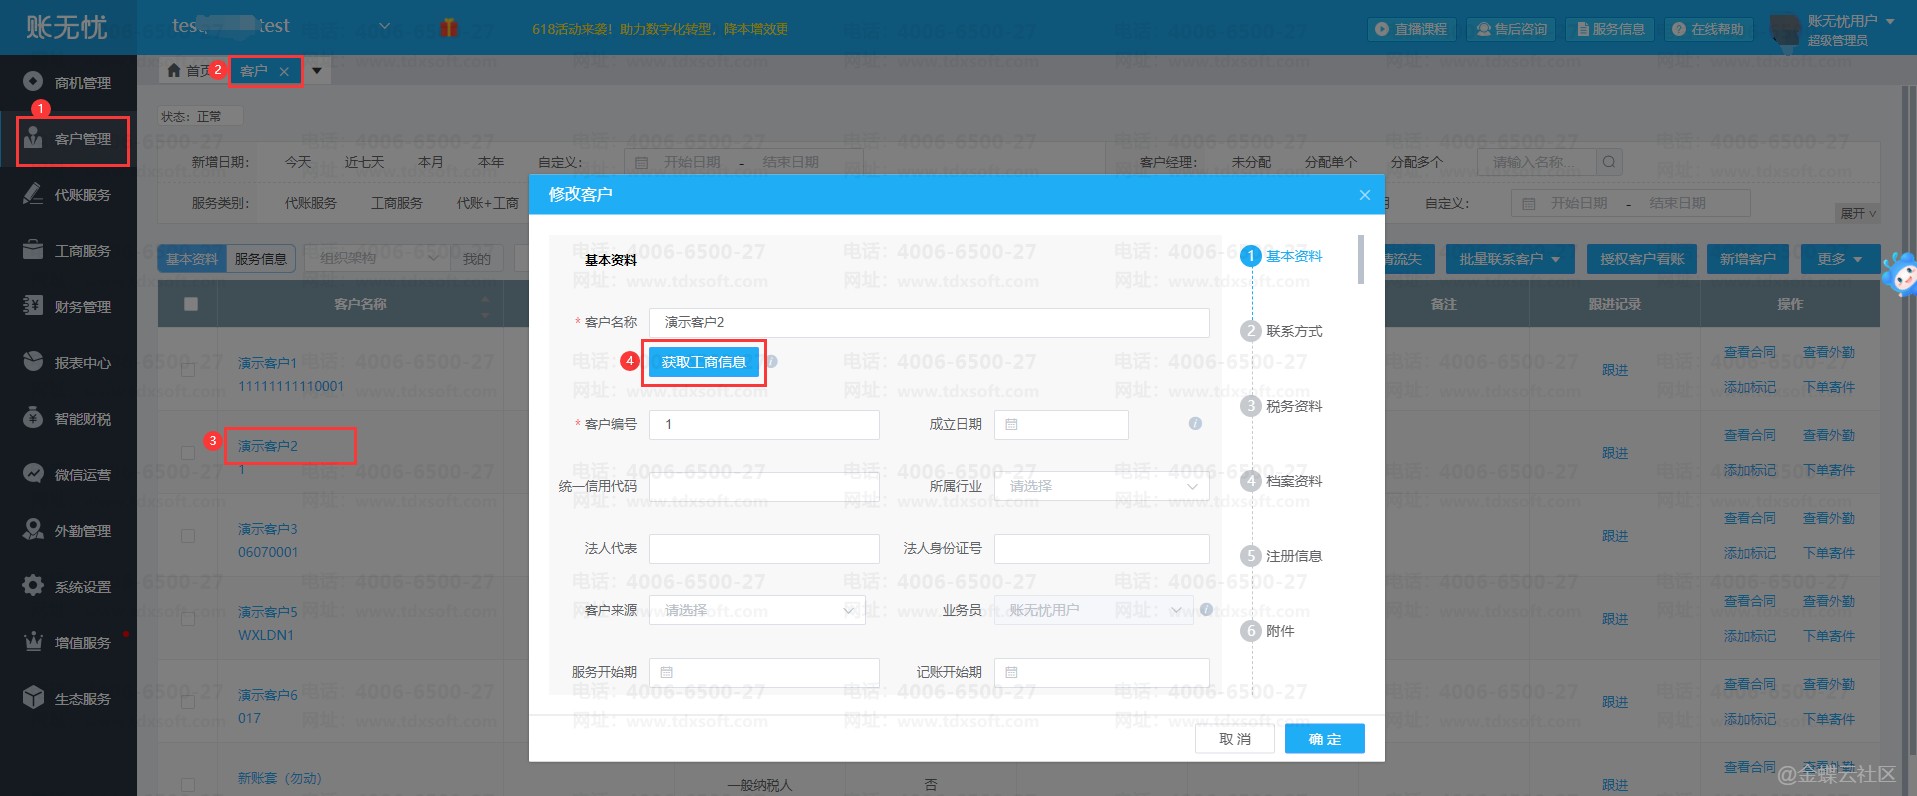
Task: Click the dialog's vertical scrollbar
Action: tap(1360, 260)
